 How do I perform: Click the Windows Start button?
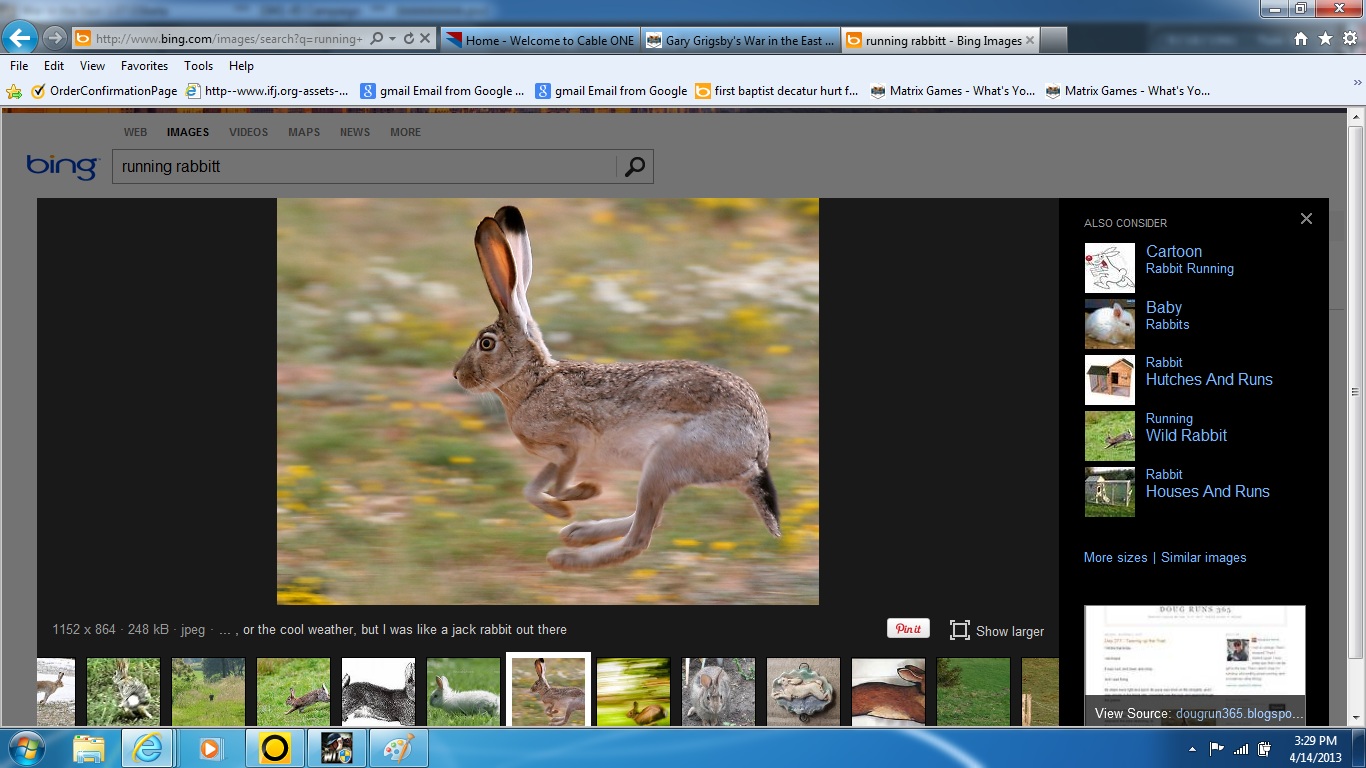tap(24, 748)
